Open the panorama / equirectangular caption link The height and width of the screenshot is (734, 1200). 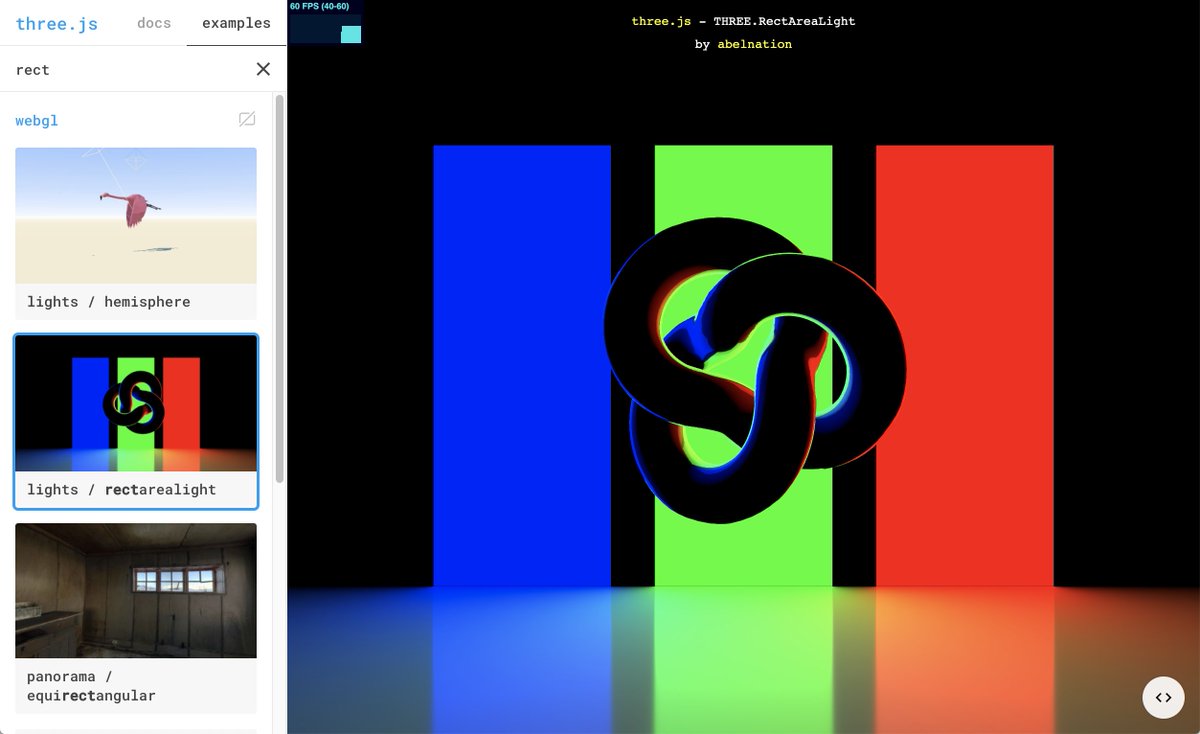(90, 684)
